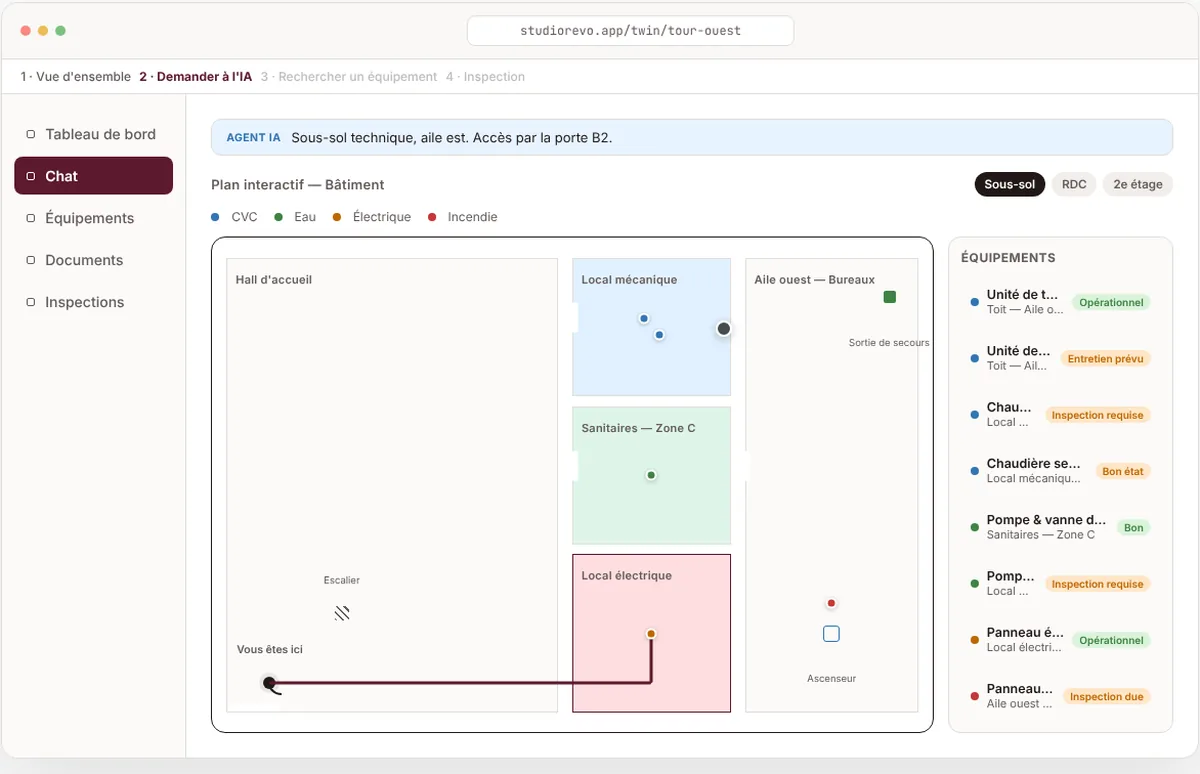Select the Hall d'accueil room on the plan
The image size is (1200, 774).
[392, 485]
